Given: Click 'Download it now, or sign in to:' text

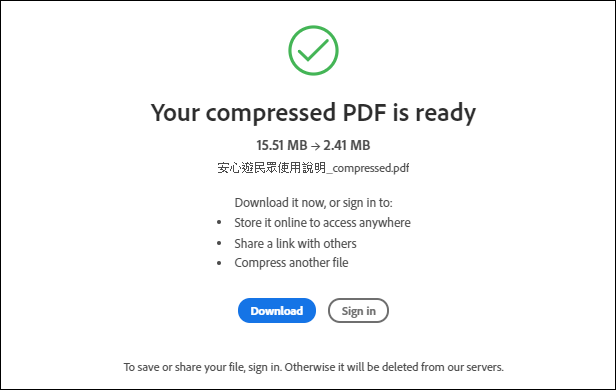Looking at the screenshot, I should pyautogui.click(x=313, y=203).
